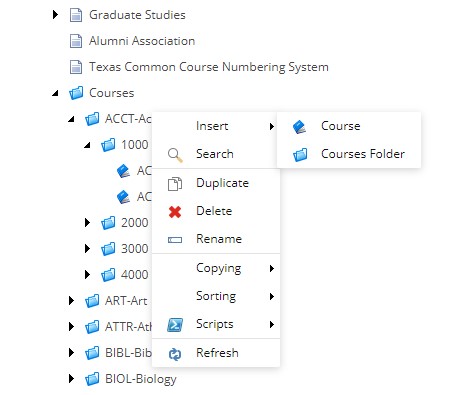Click the Refresh arrows icon
The image size is (459, 395).
click(x=175, y=354)
